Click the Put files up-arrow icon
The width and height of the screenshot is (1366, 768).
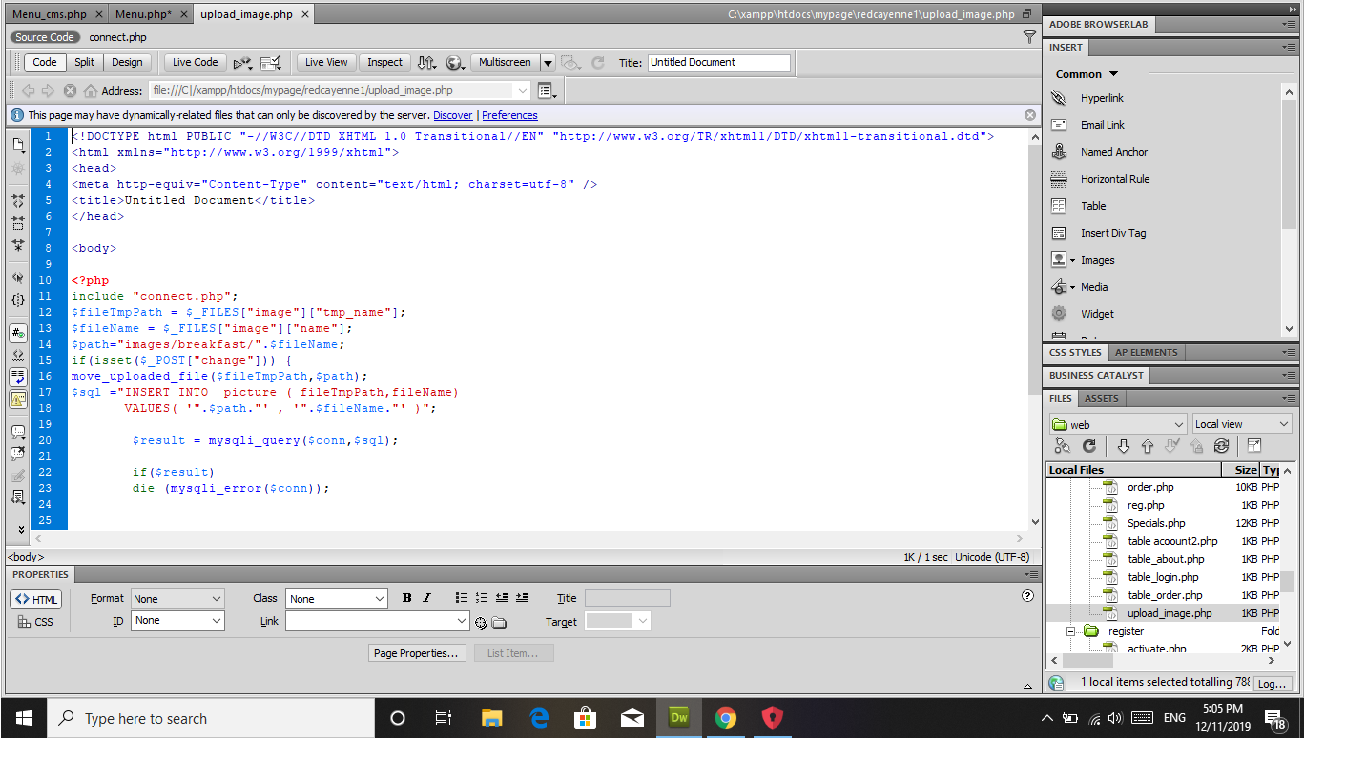tap(1147, 446)
